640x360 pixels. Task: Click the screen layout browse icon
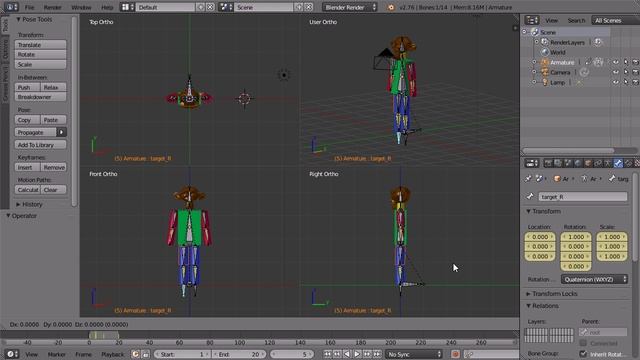click(x=128, y=7)
